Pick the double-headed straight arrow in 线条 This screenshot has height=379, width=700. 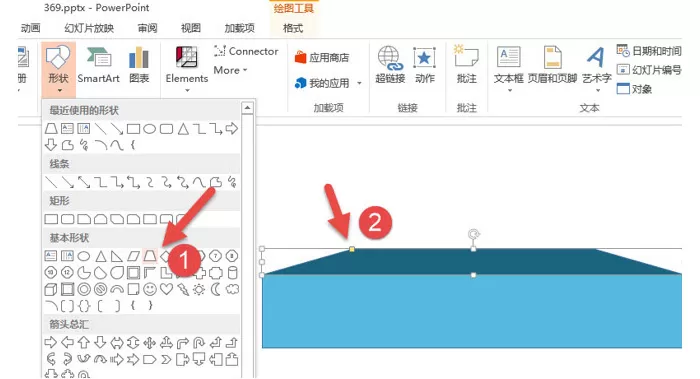click(x=84, y=182)
